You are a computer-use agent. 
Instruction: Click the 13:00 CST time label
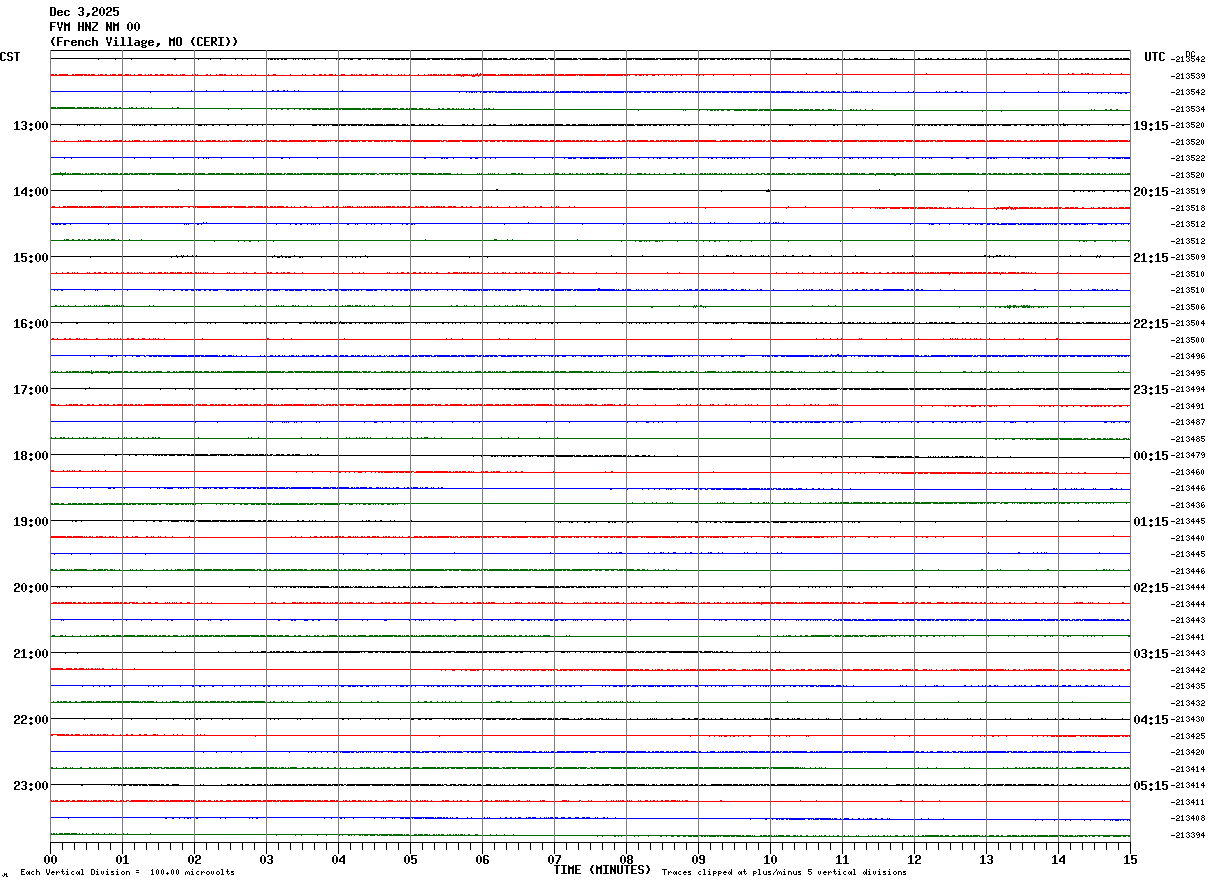[30, 126]
